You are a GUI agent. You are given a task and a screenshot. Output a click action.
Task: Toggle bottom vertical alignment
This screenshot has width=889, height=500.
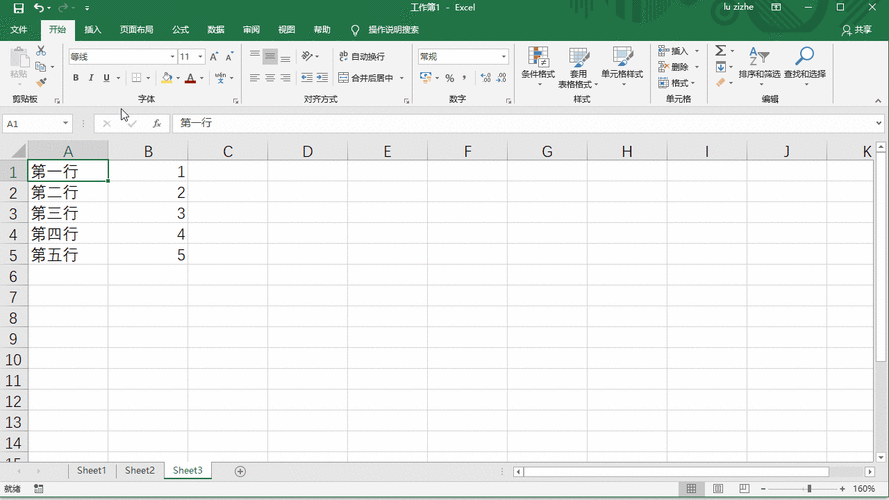[285, 56]
